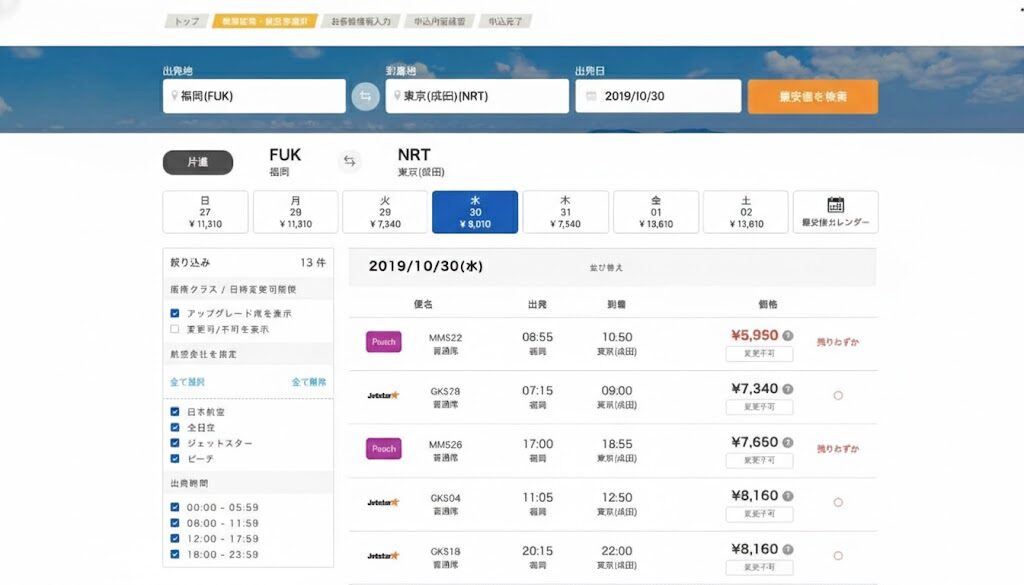The height and width of the screenshot is (585, 1024).
Task: Open the arrival airport 東京(成田)(NRT) selector
Action: pos(477,96)
